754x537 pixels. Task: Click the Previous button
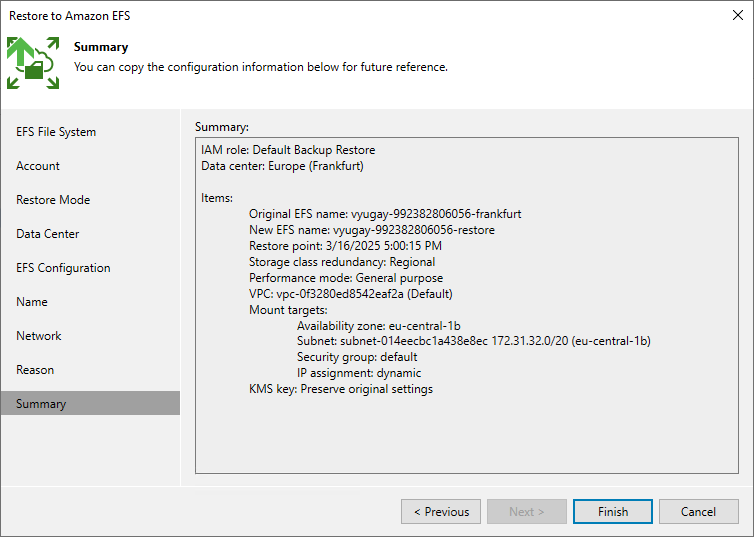click(x=441, y=512)
